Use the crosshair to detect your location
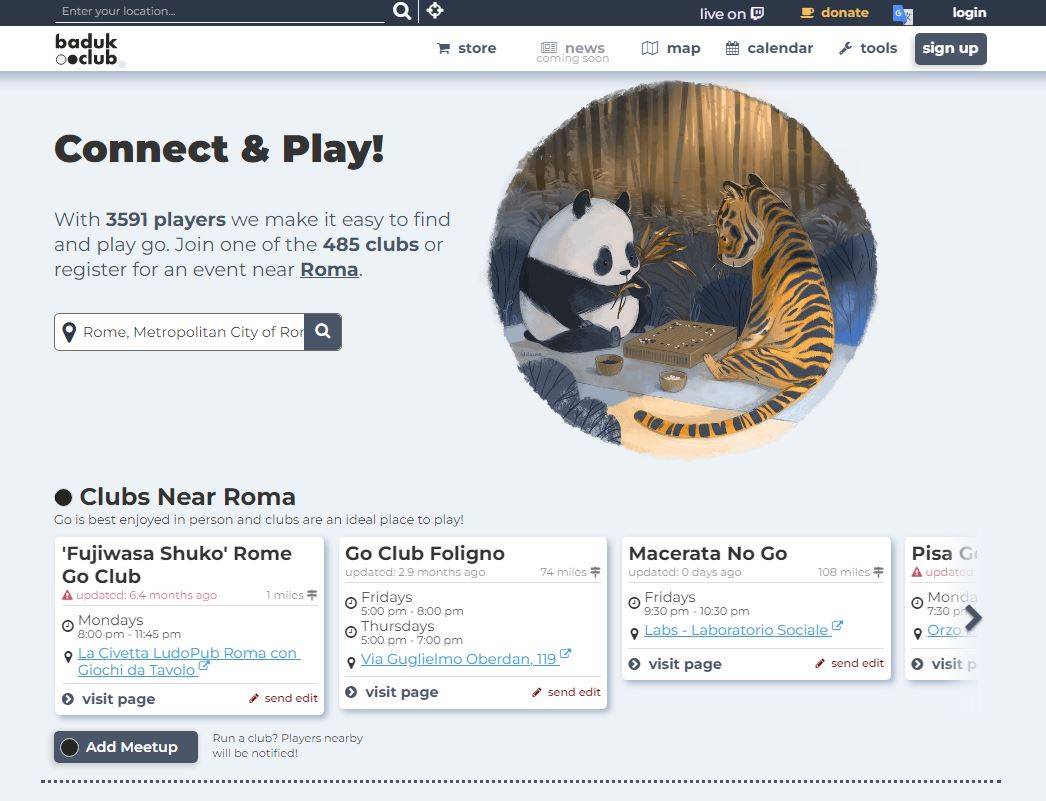 point(435,11)
